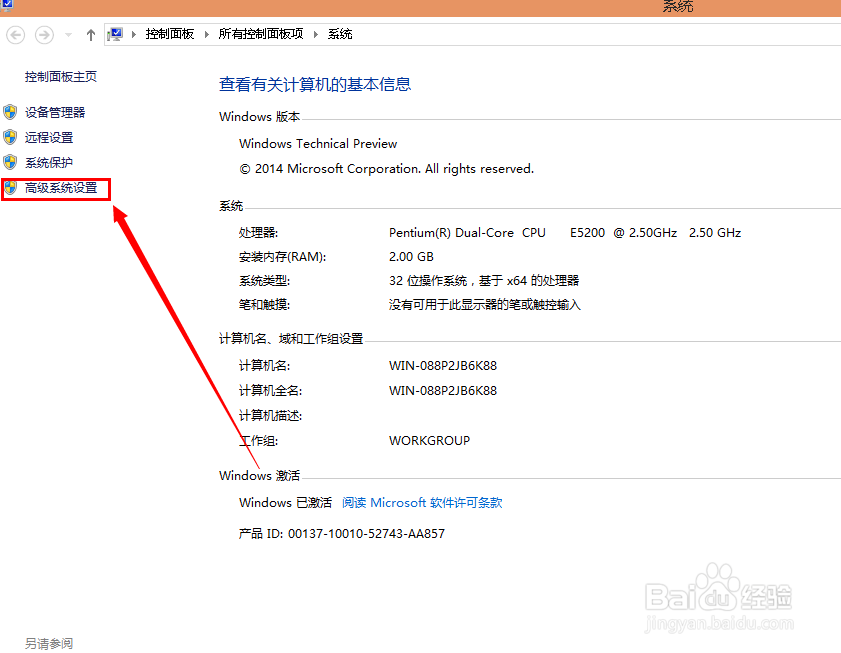Expand the chevron after 控制面板 breadcrumb
The height and width of the screenshot is (653, 841).
coord(206,34)
